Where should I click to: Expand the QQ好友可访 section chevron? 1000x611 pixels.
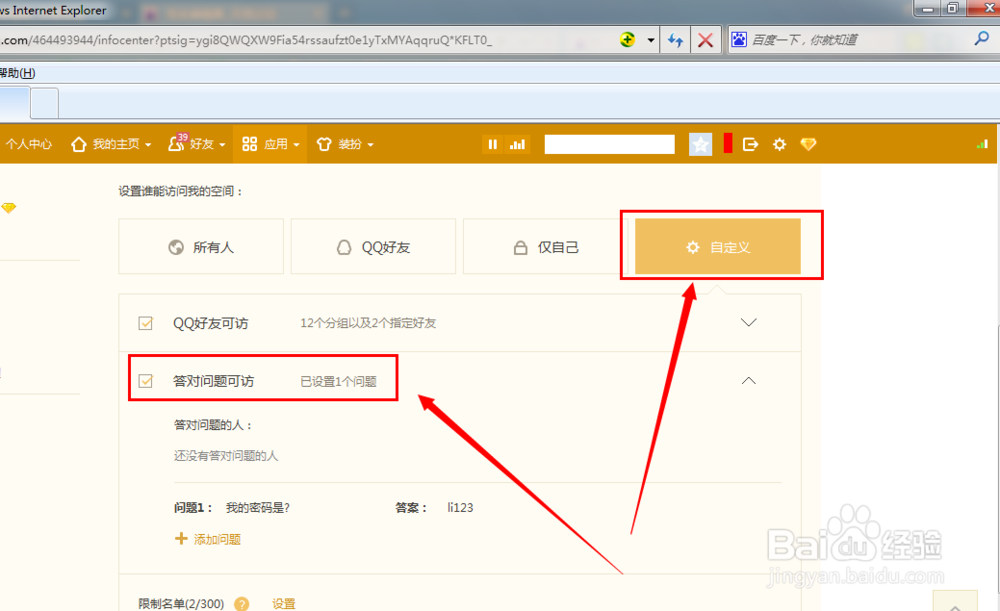tap(750, 322)
